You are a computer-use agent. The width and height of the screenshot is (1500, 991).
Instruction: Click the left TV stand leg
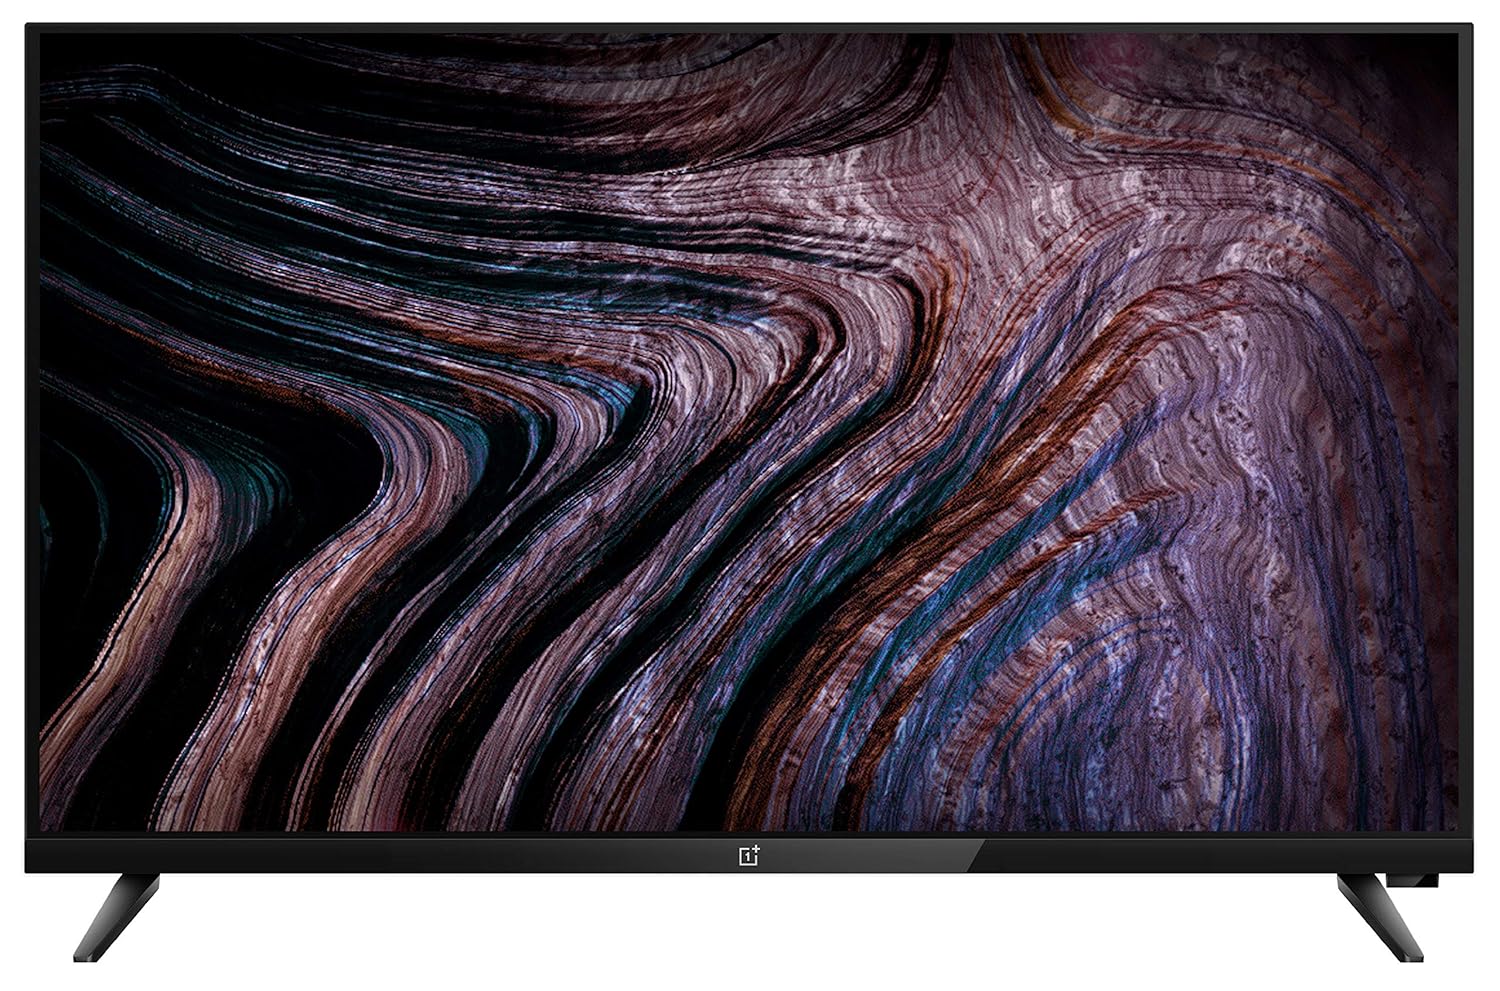118,914
